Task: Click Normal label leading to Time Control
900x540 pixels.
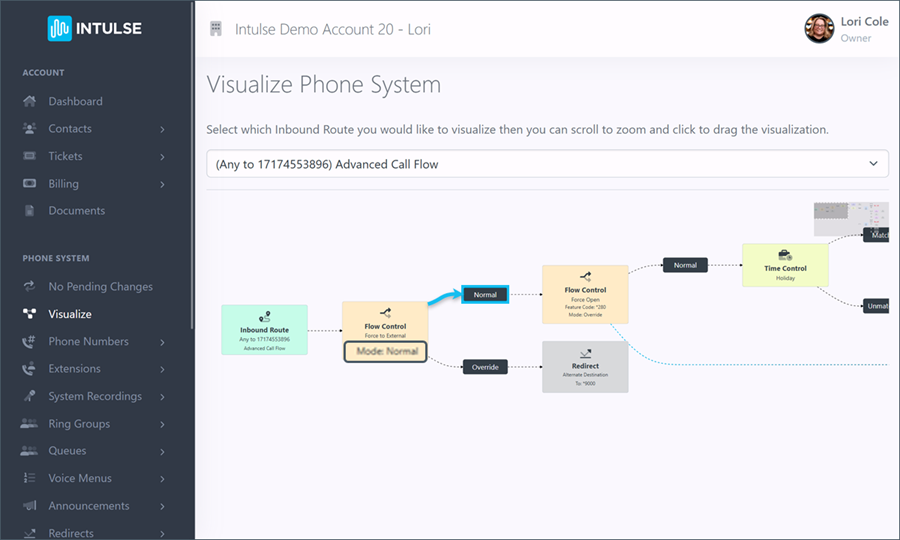Action: click(685, 265)
